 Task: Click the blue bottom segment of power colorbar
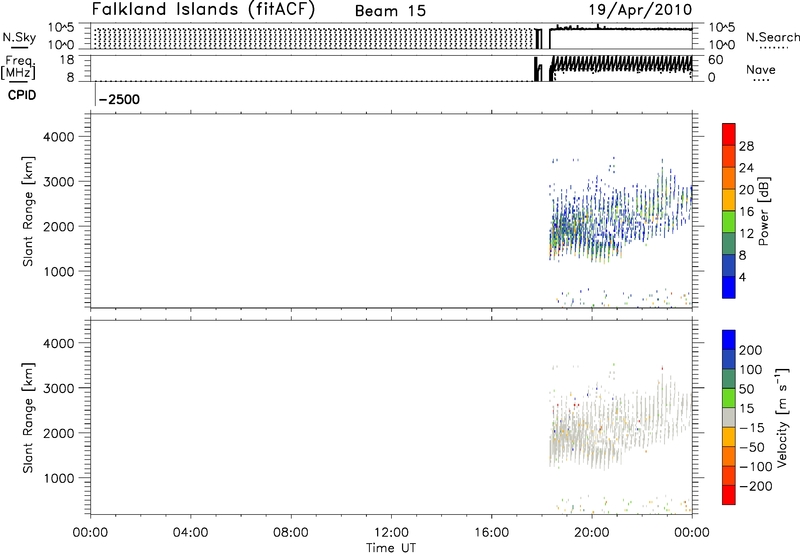click(729, 287)
